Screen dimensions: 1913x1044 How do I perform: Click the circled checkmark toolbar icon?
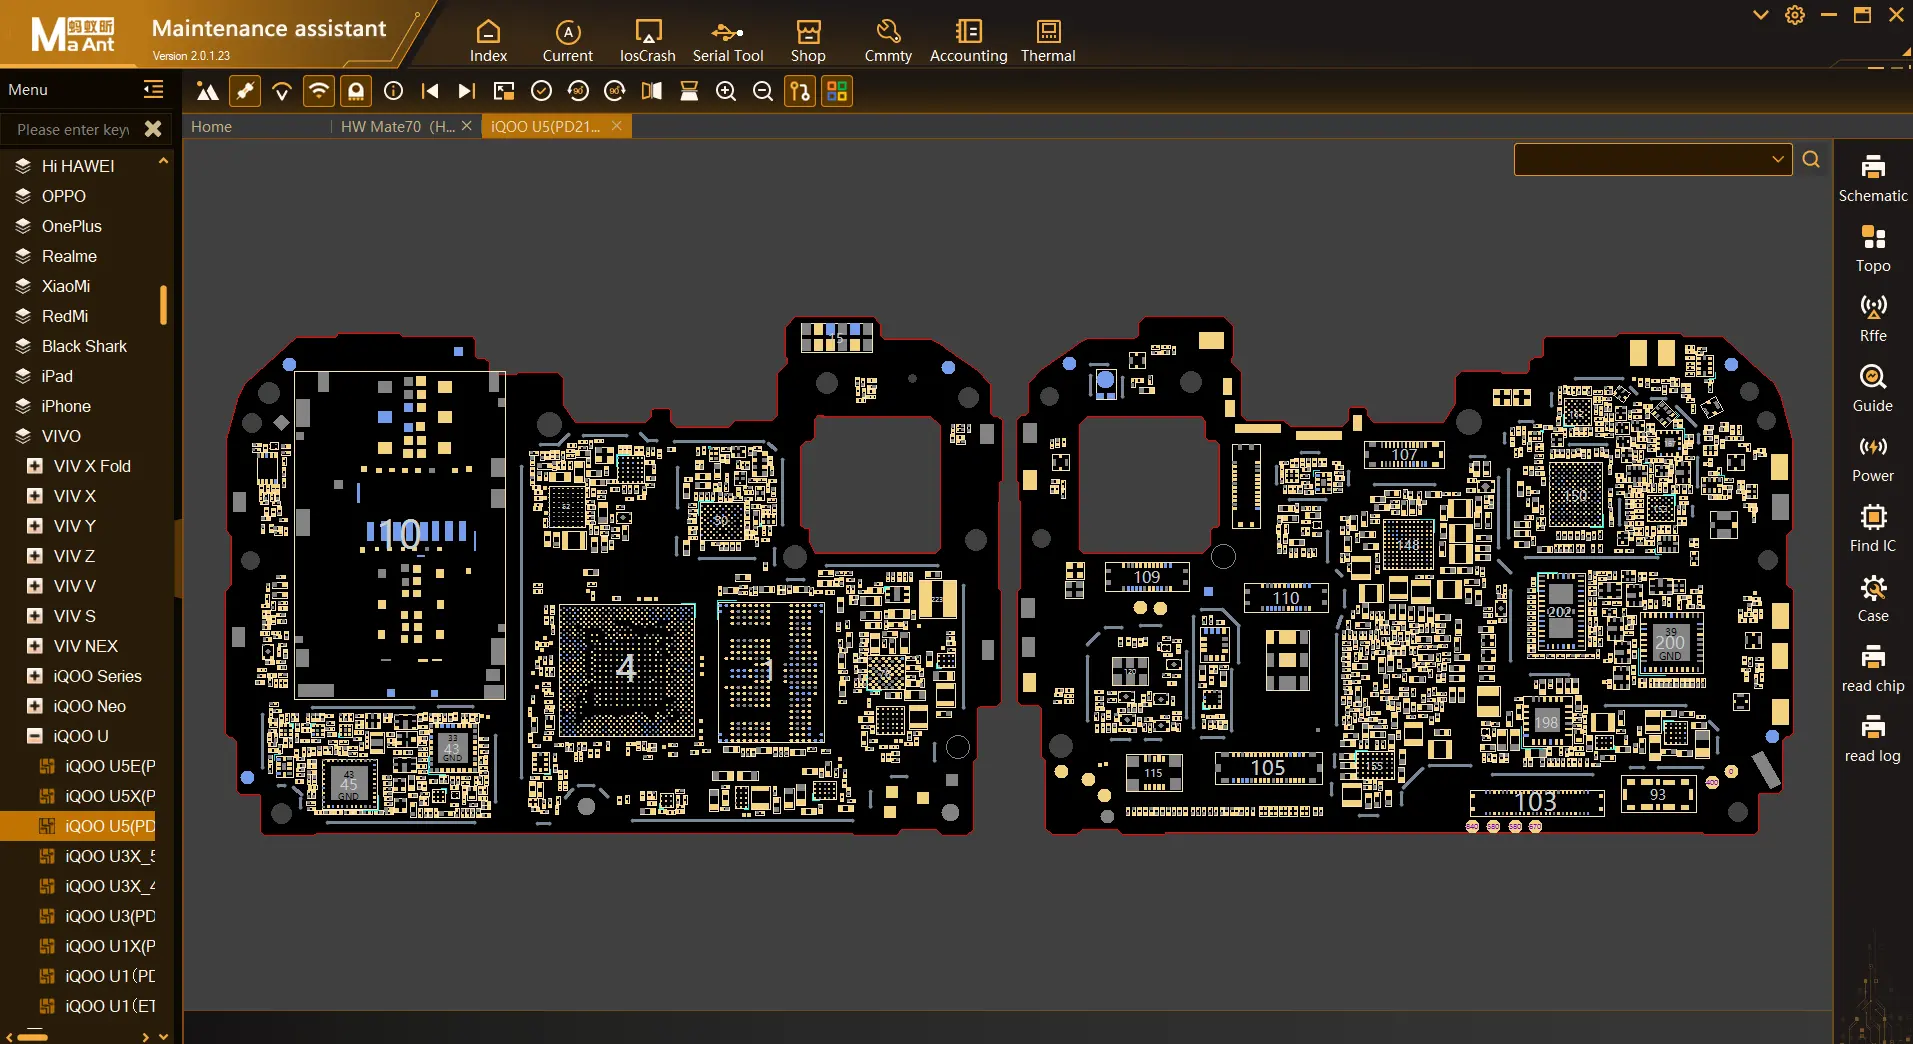(541, 92)
